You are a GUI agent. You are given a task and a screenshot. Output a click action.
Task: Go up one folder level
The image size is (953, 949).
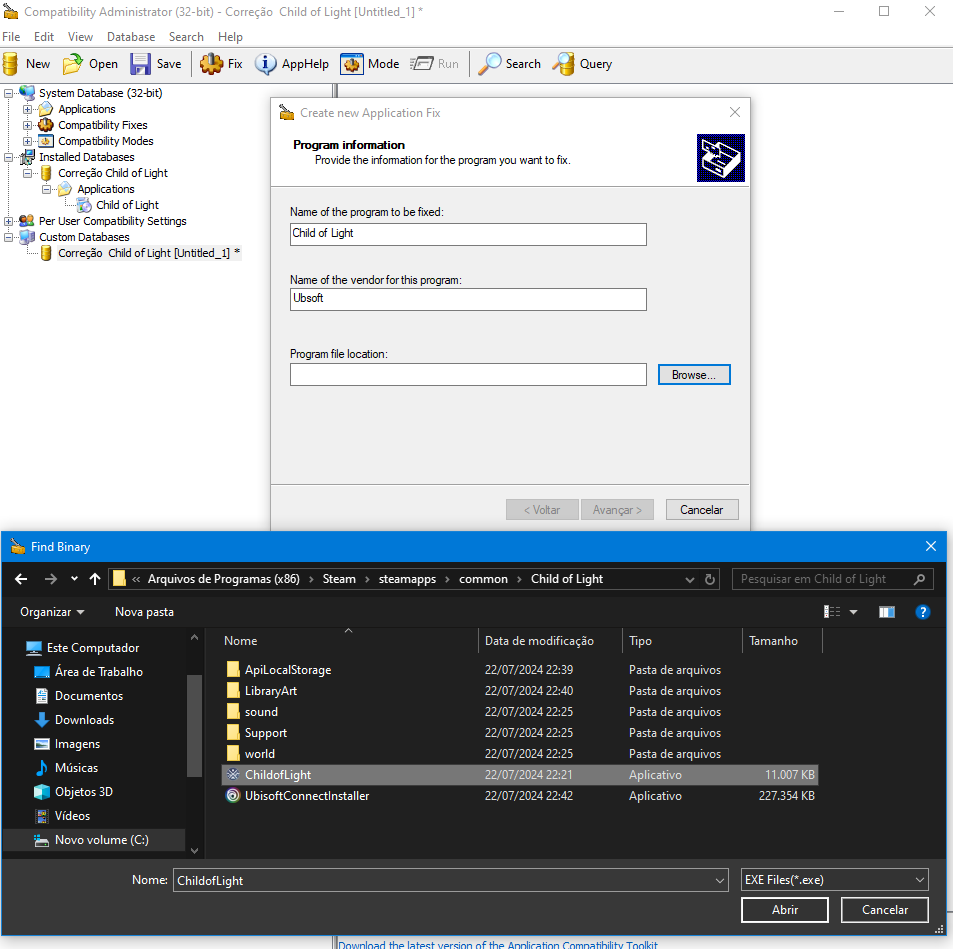[95, 579]
